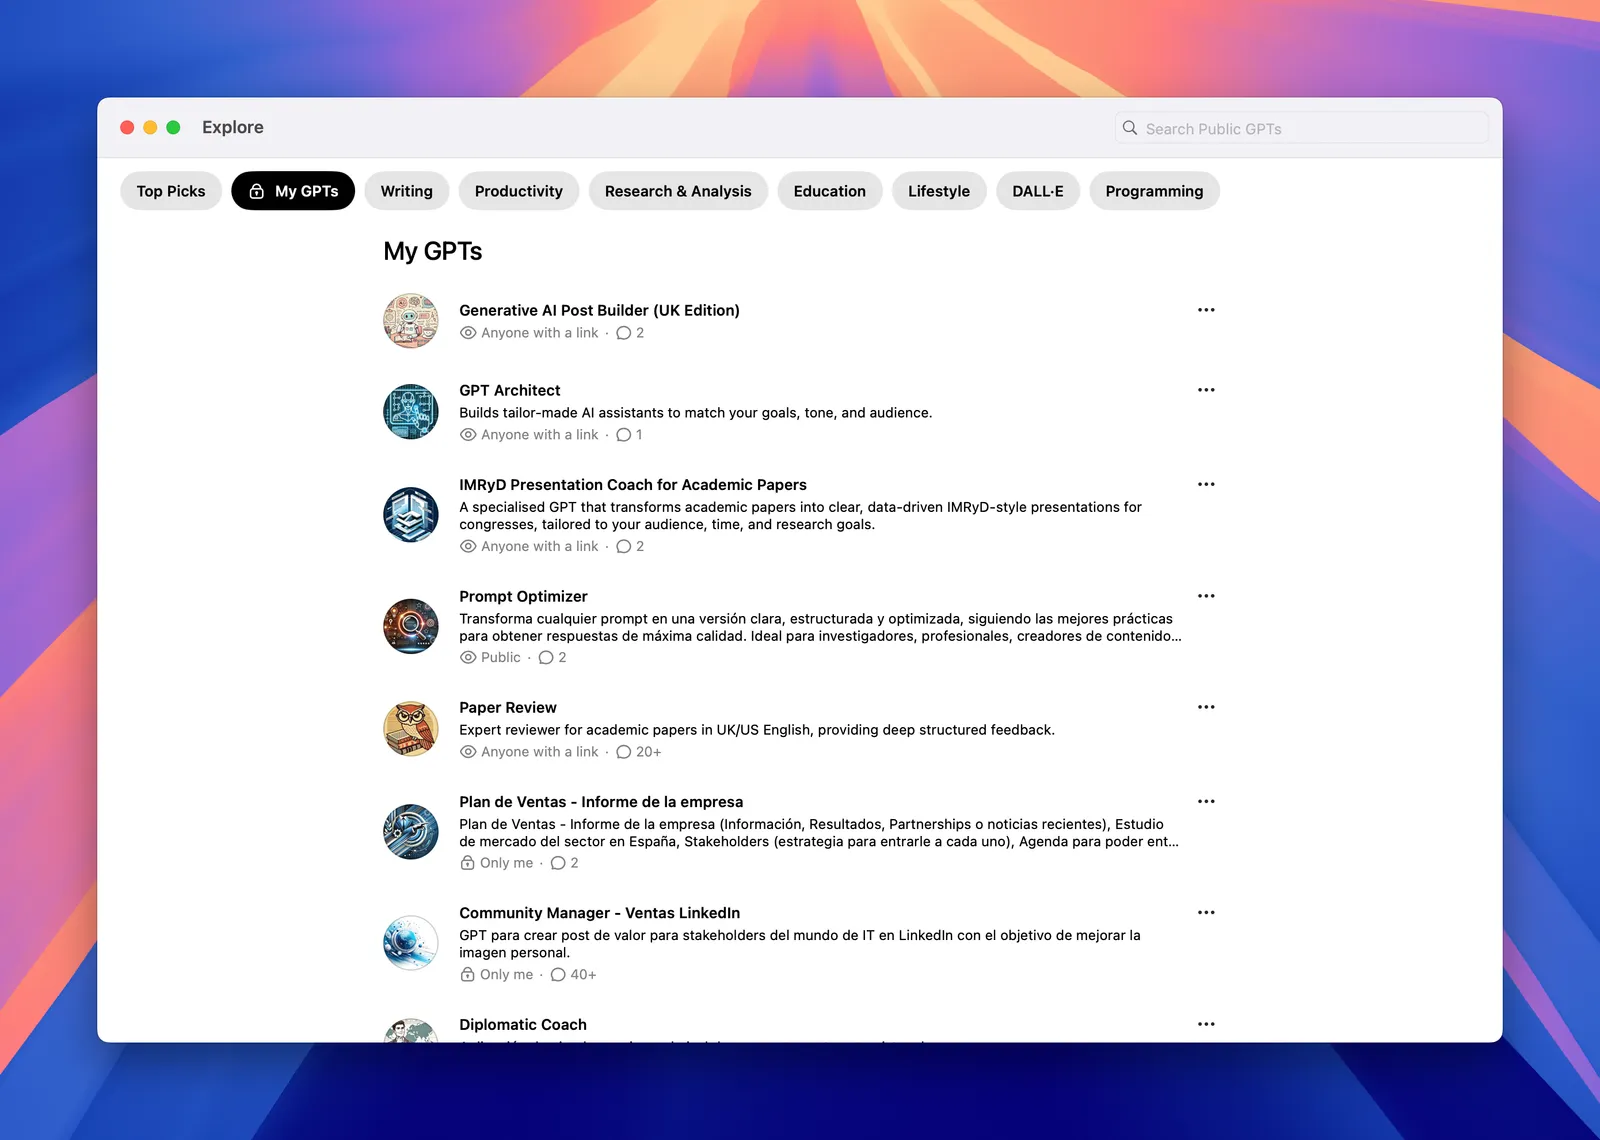Image resolution: width=1600 pixels, height=1140 pixels.
Task: Open more options for Generative AI Post Builder
Action: pyautogui.click(x=1206, y=310)
